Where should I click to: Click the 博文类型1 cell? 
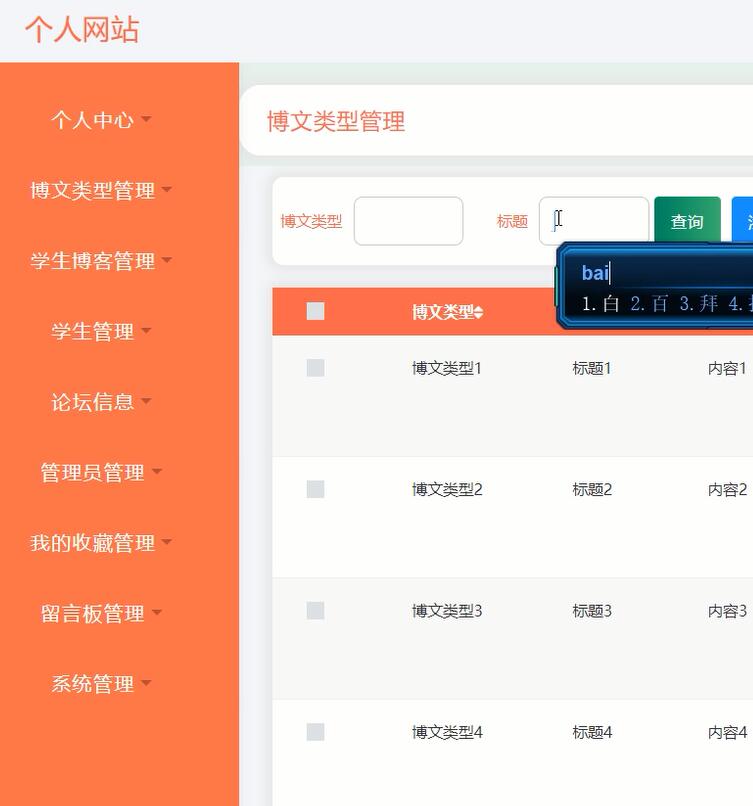click(447, 368)
